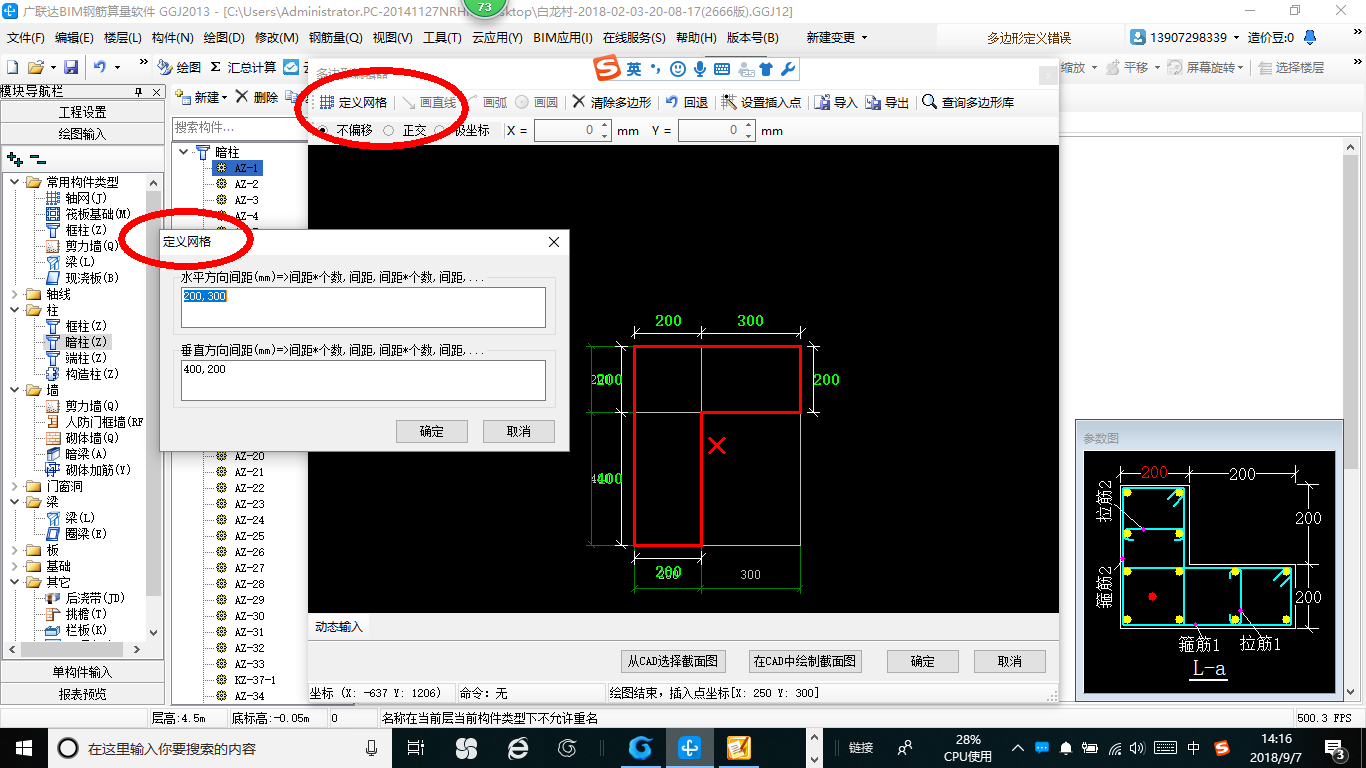Click the 绘图 drawing toolbar button
The image size is (1366, 768).
180,67
